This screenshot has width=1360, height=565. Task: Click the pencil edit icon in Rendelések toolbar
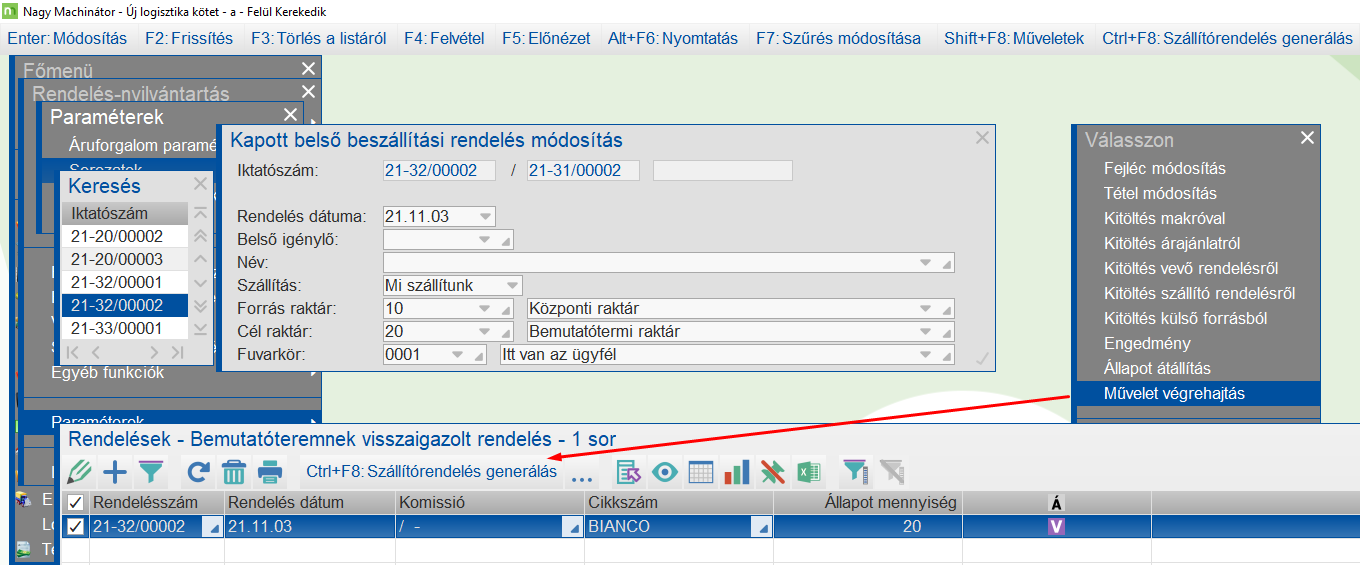tap(78, 472)
